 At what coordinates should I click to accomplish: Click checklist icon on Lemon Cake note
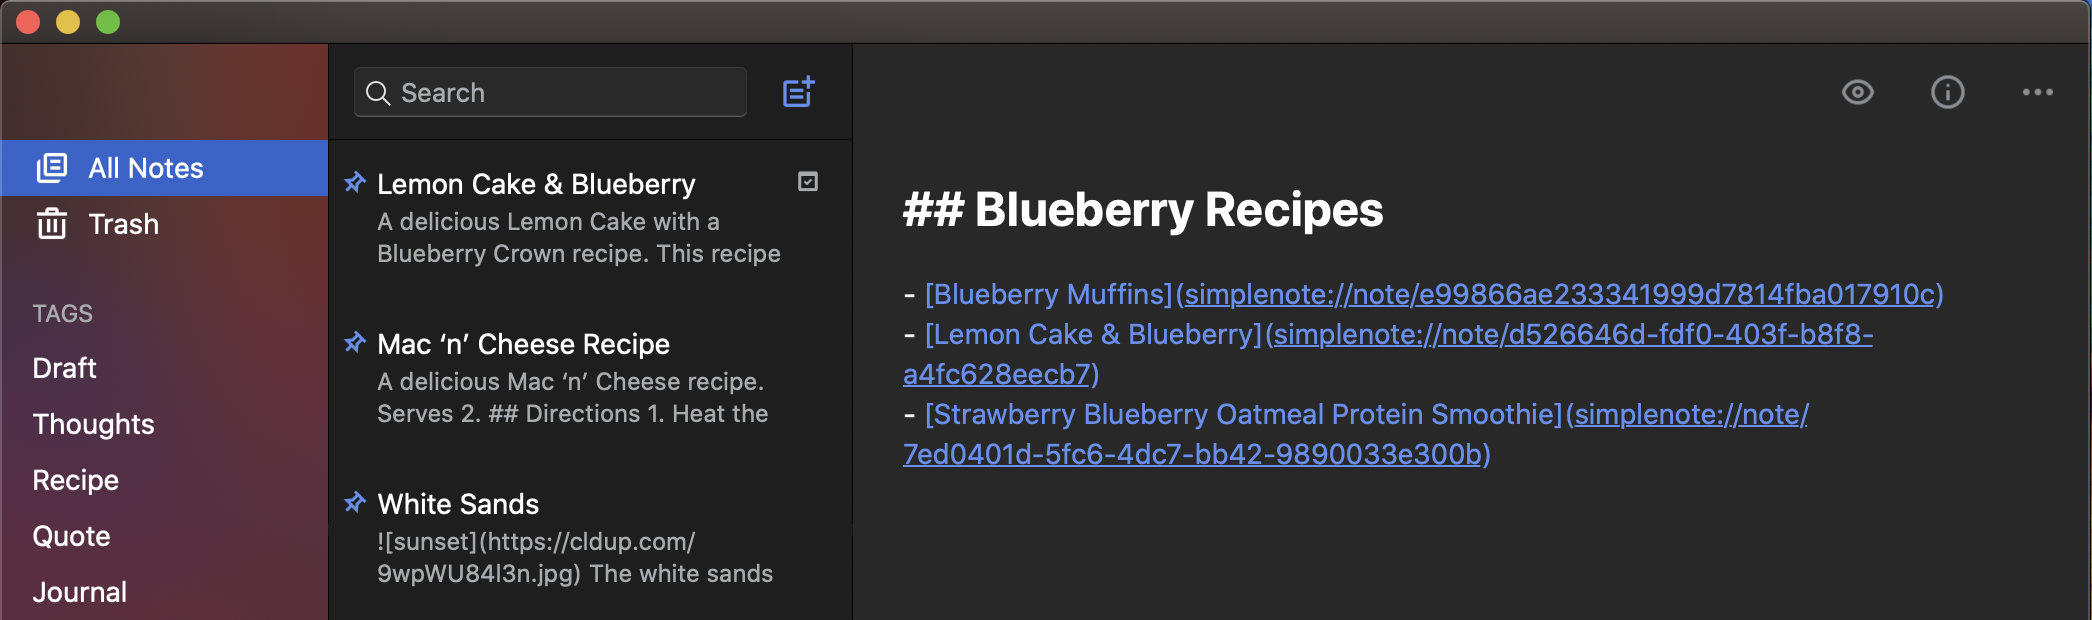tap(808, 182)
